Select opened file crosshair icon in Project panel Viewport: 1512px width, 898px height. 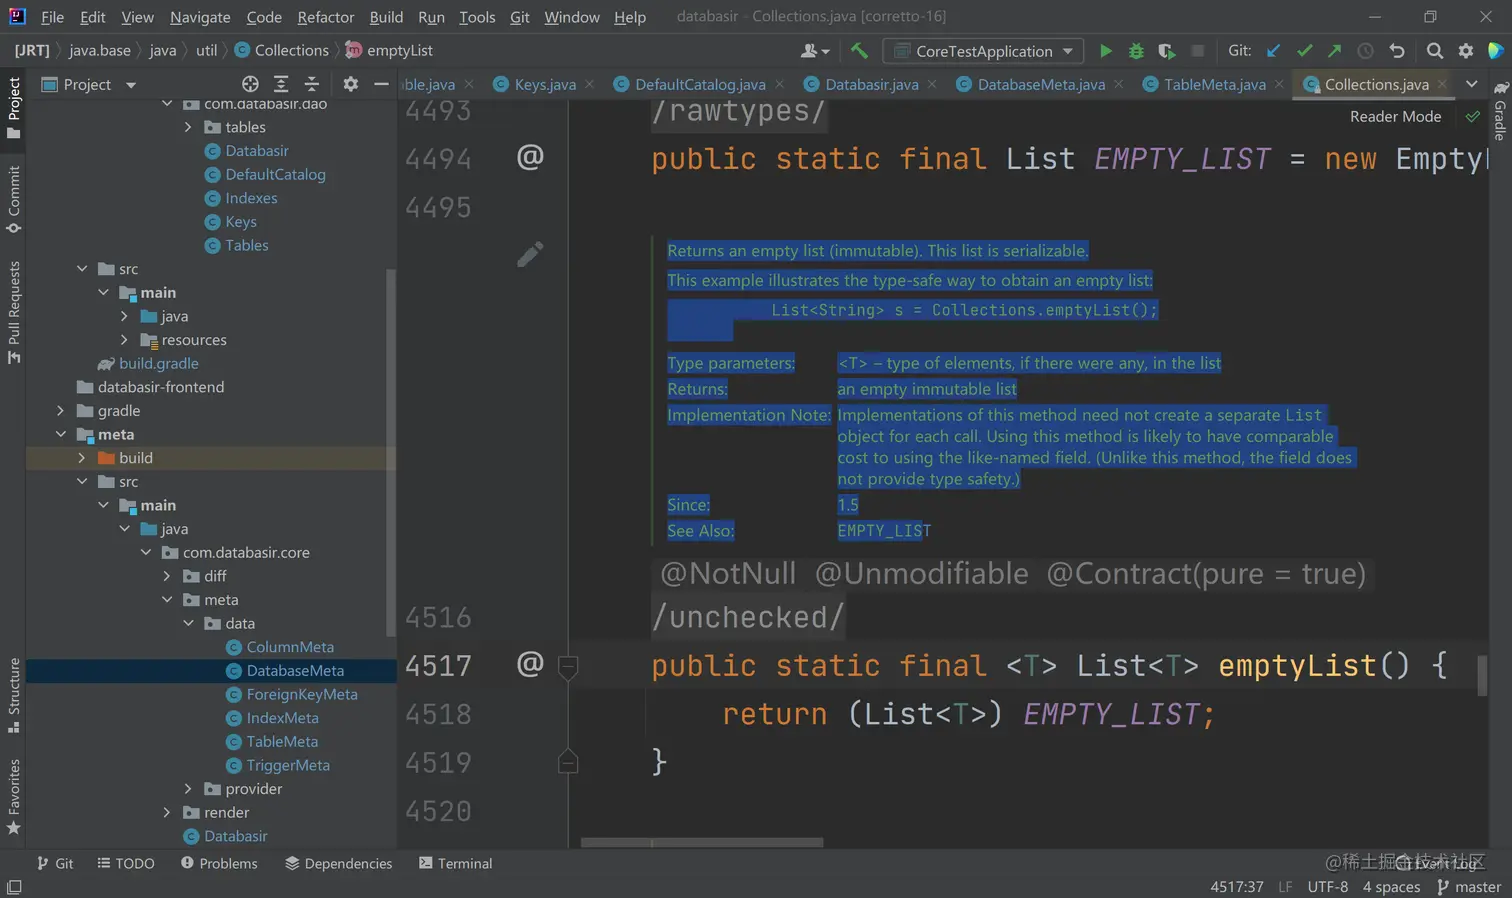pos(250,85)
